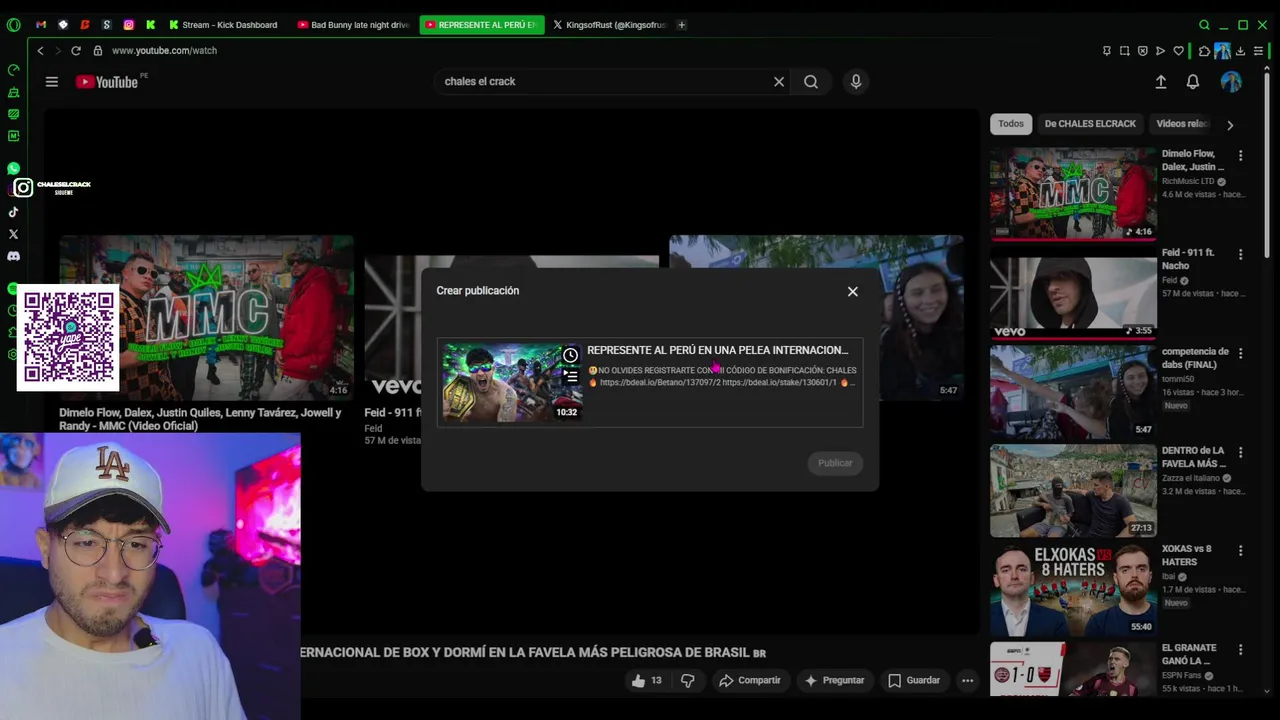Open the XOKAS vs 8 HATERS thumbnail
This screenshot has width=1280, height=720.
point(1073,588)
